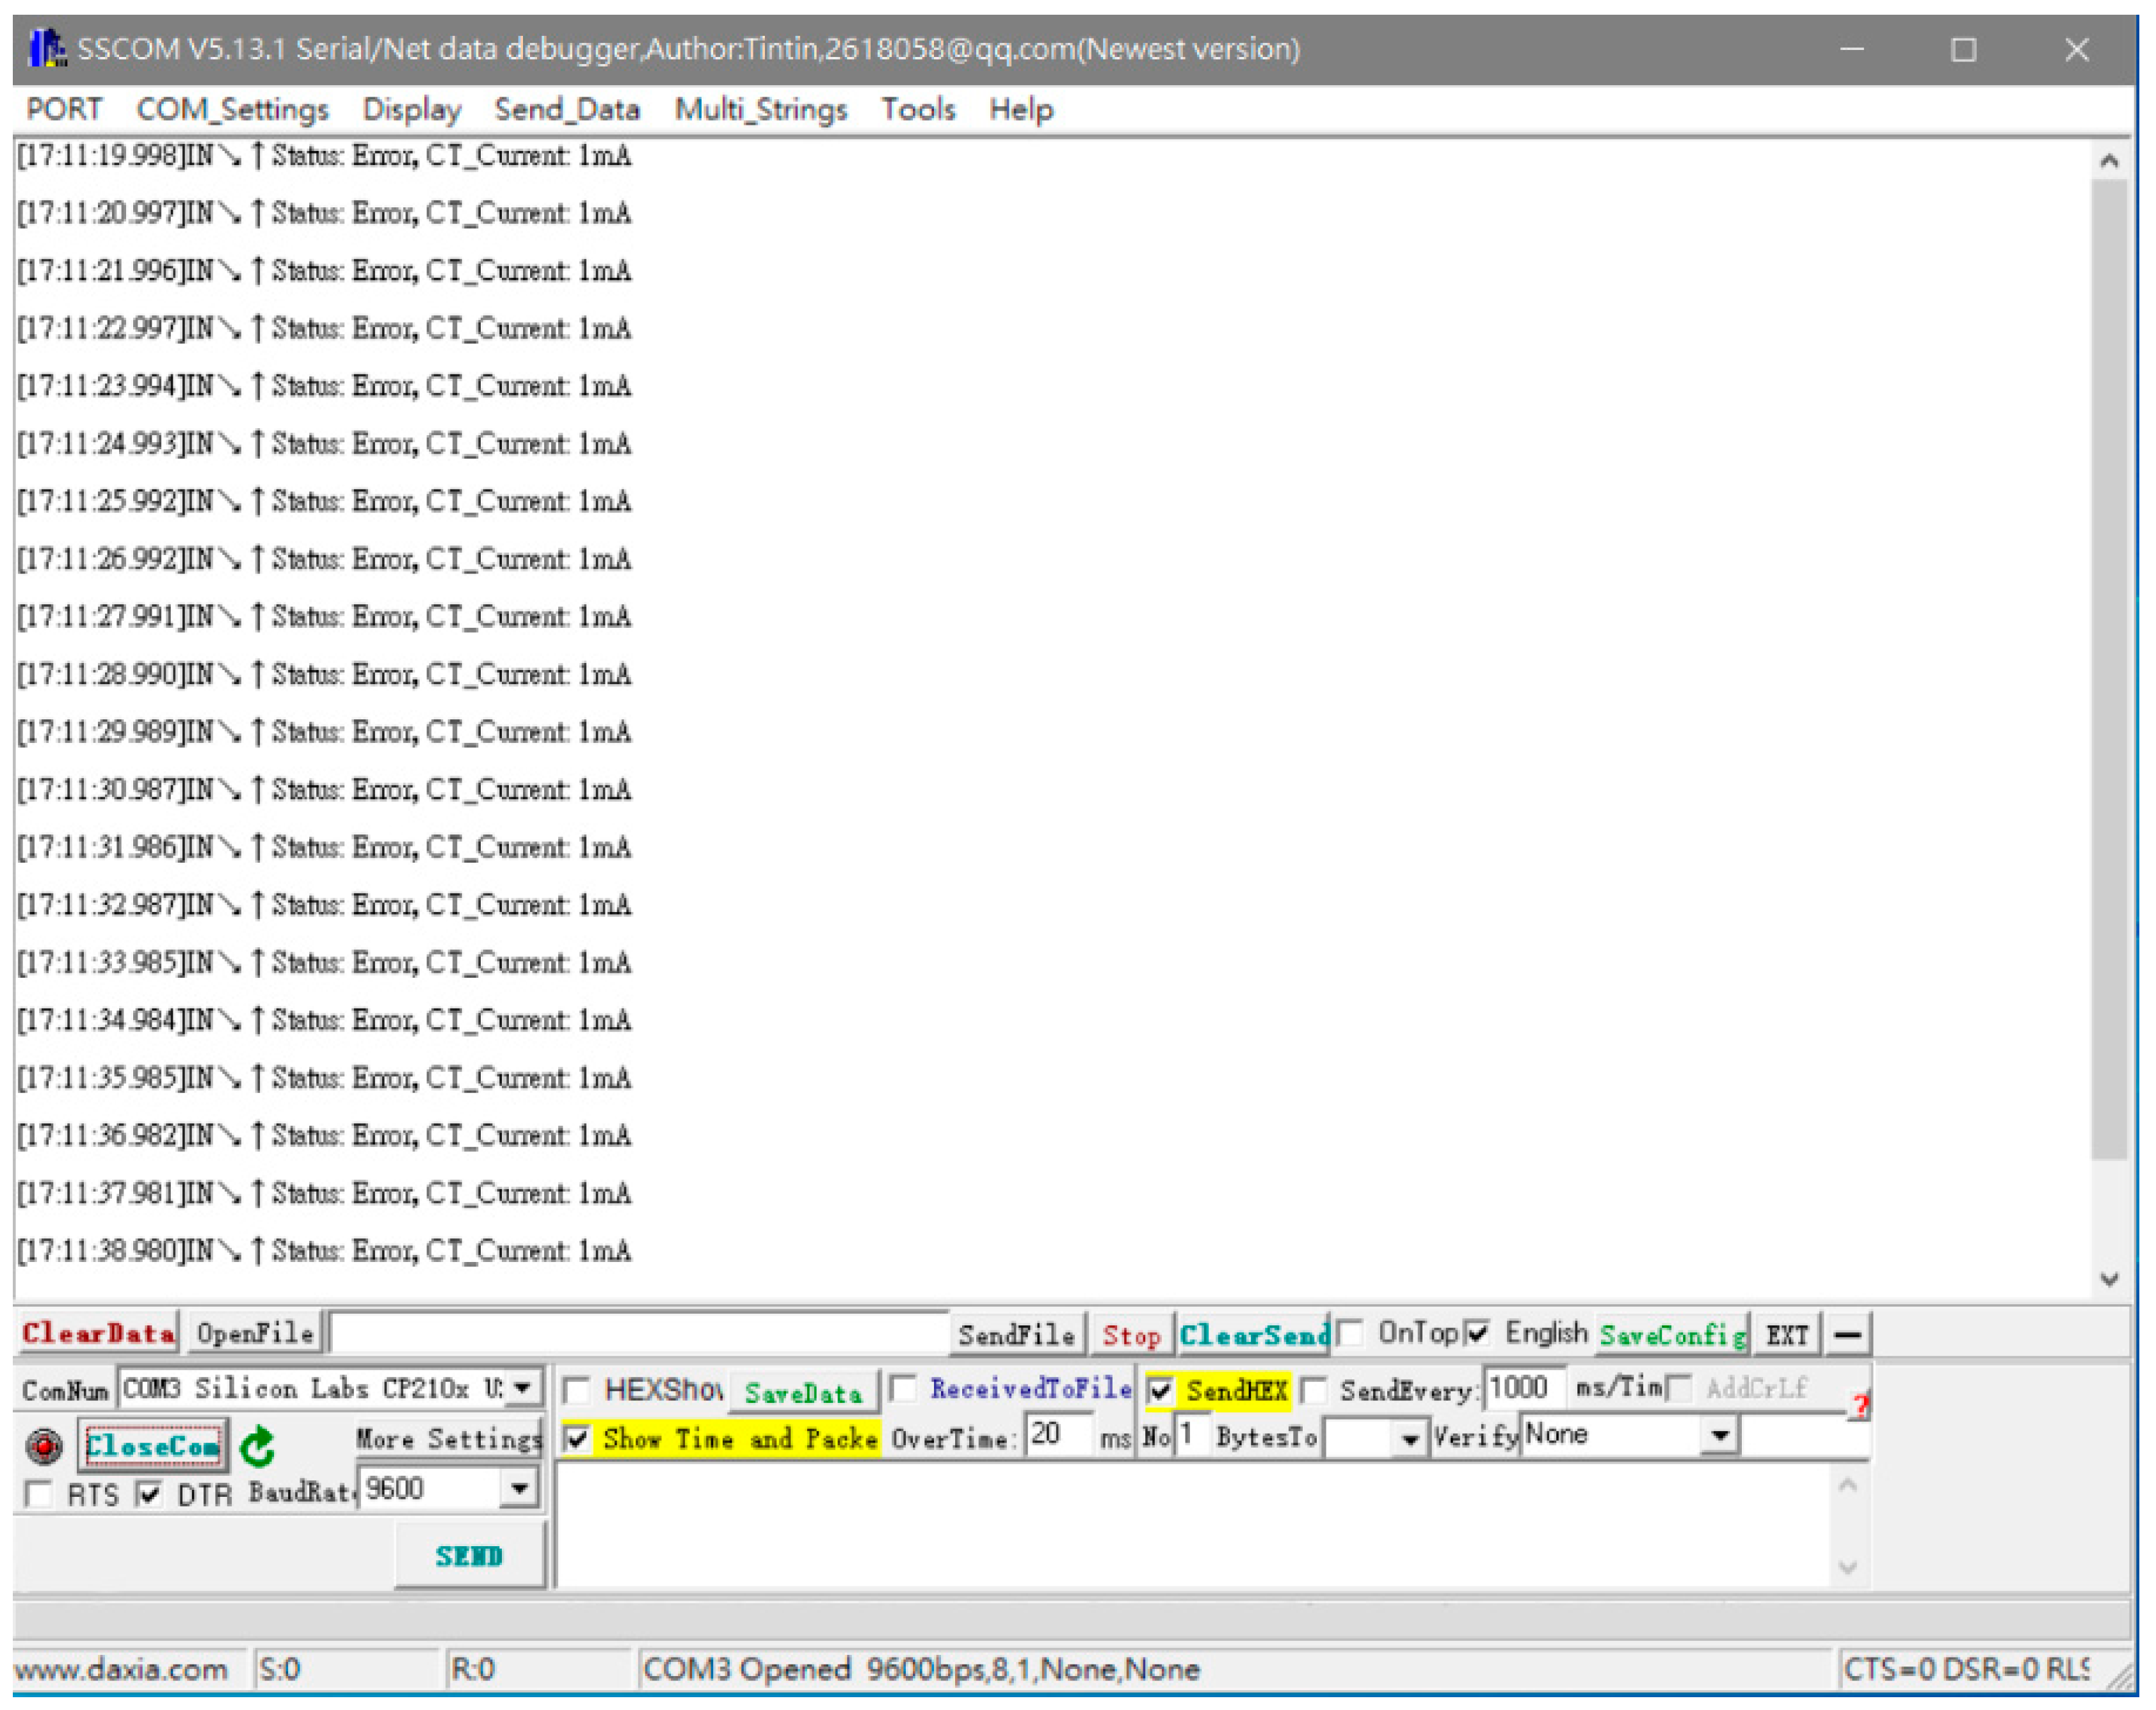Click the red question mark help icon
Screen dimensions: 2156x1710
(x=1859, y=1406)
